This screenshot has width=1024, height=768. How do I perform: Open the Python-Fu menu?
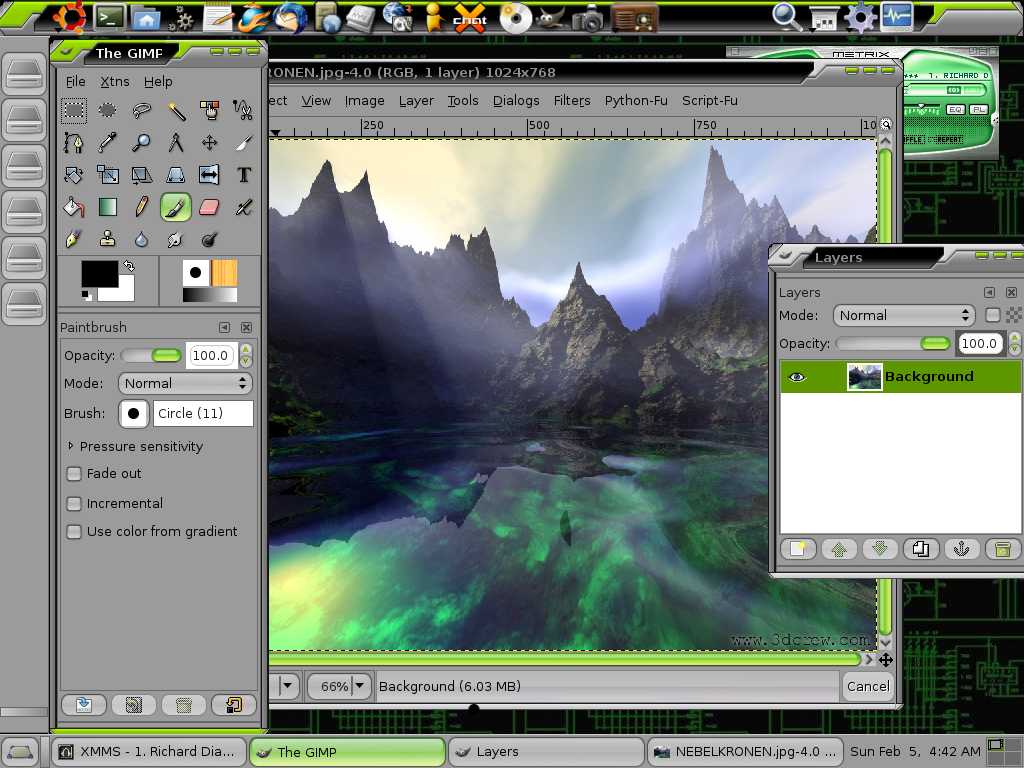pos(636,101)
